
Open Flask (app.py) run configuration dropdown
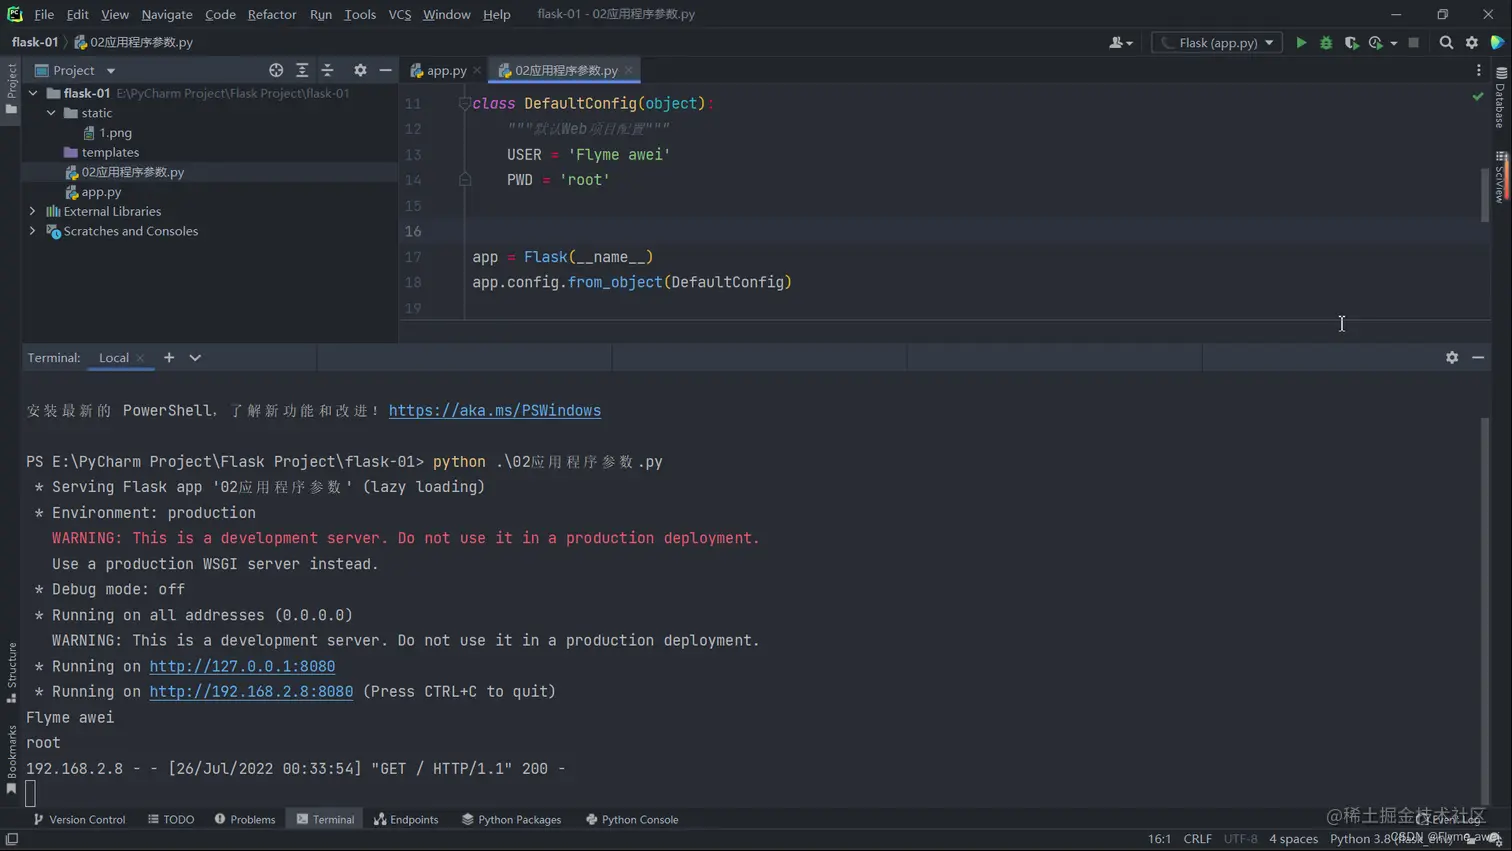click(1217, 43)
